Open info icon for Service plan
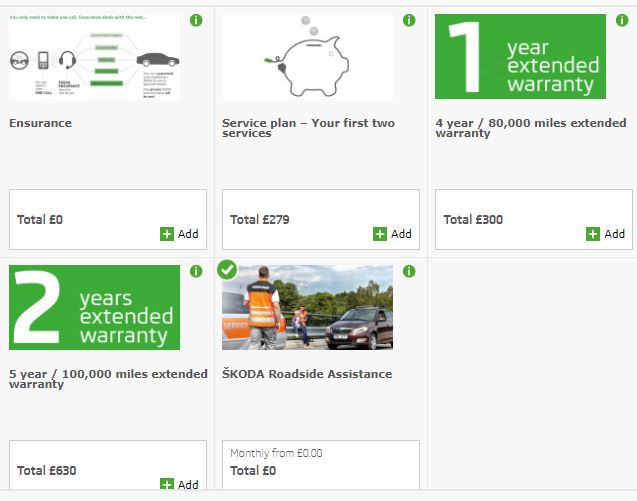Viewport: 637px width, 501px height. coord(409,20)
